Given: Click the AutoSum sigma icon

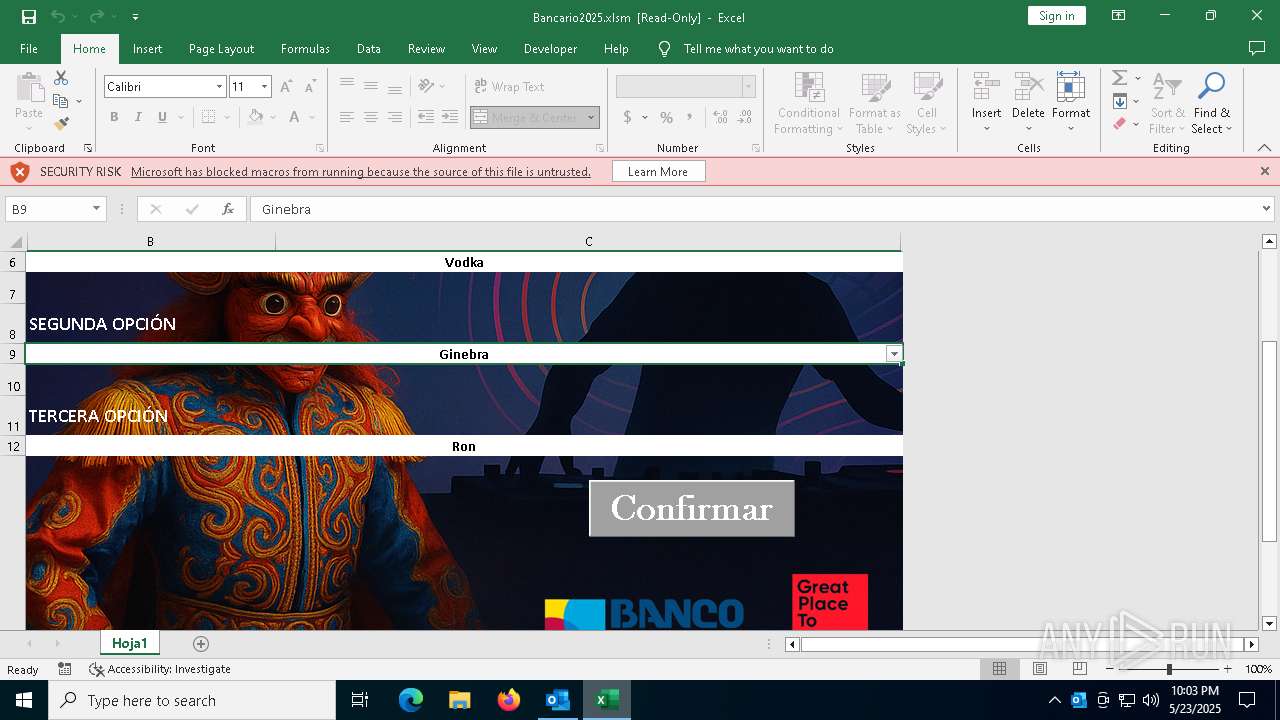Looking at the screenshot, I should pyautogui.click(x=1120, y=78).
